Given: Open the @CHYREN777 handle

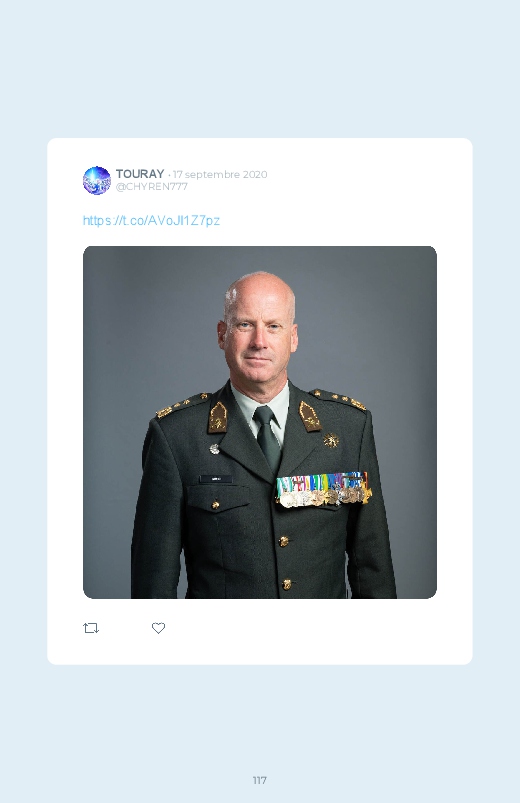Looking at the screenshot, I should (x=152, y=187).
